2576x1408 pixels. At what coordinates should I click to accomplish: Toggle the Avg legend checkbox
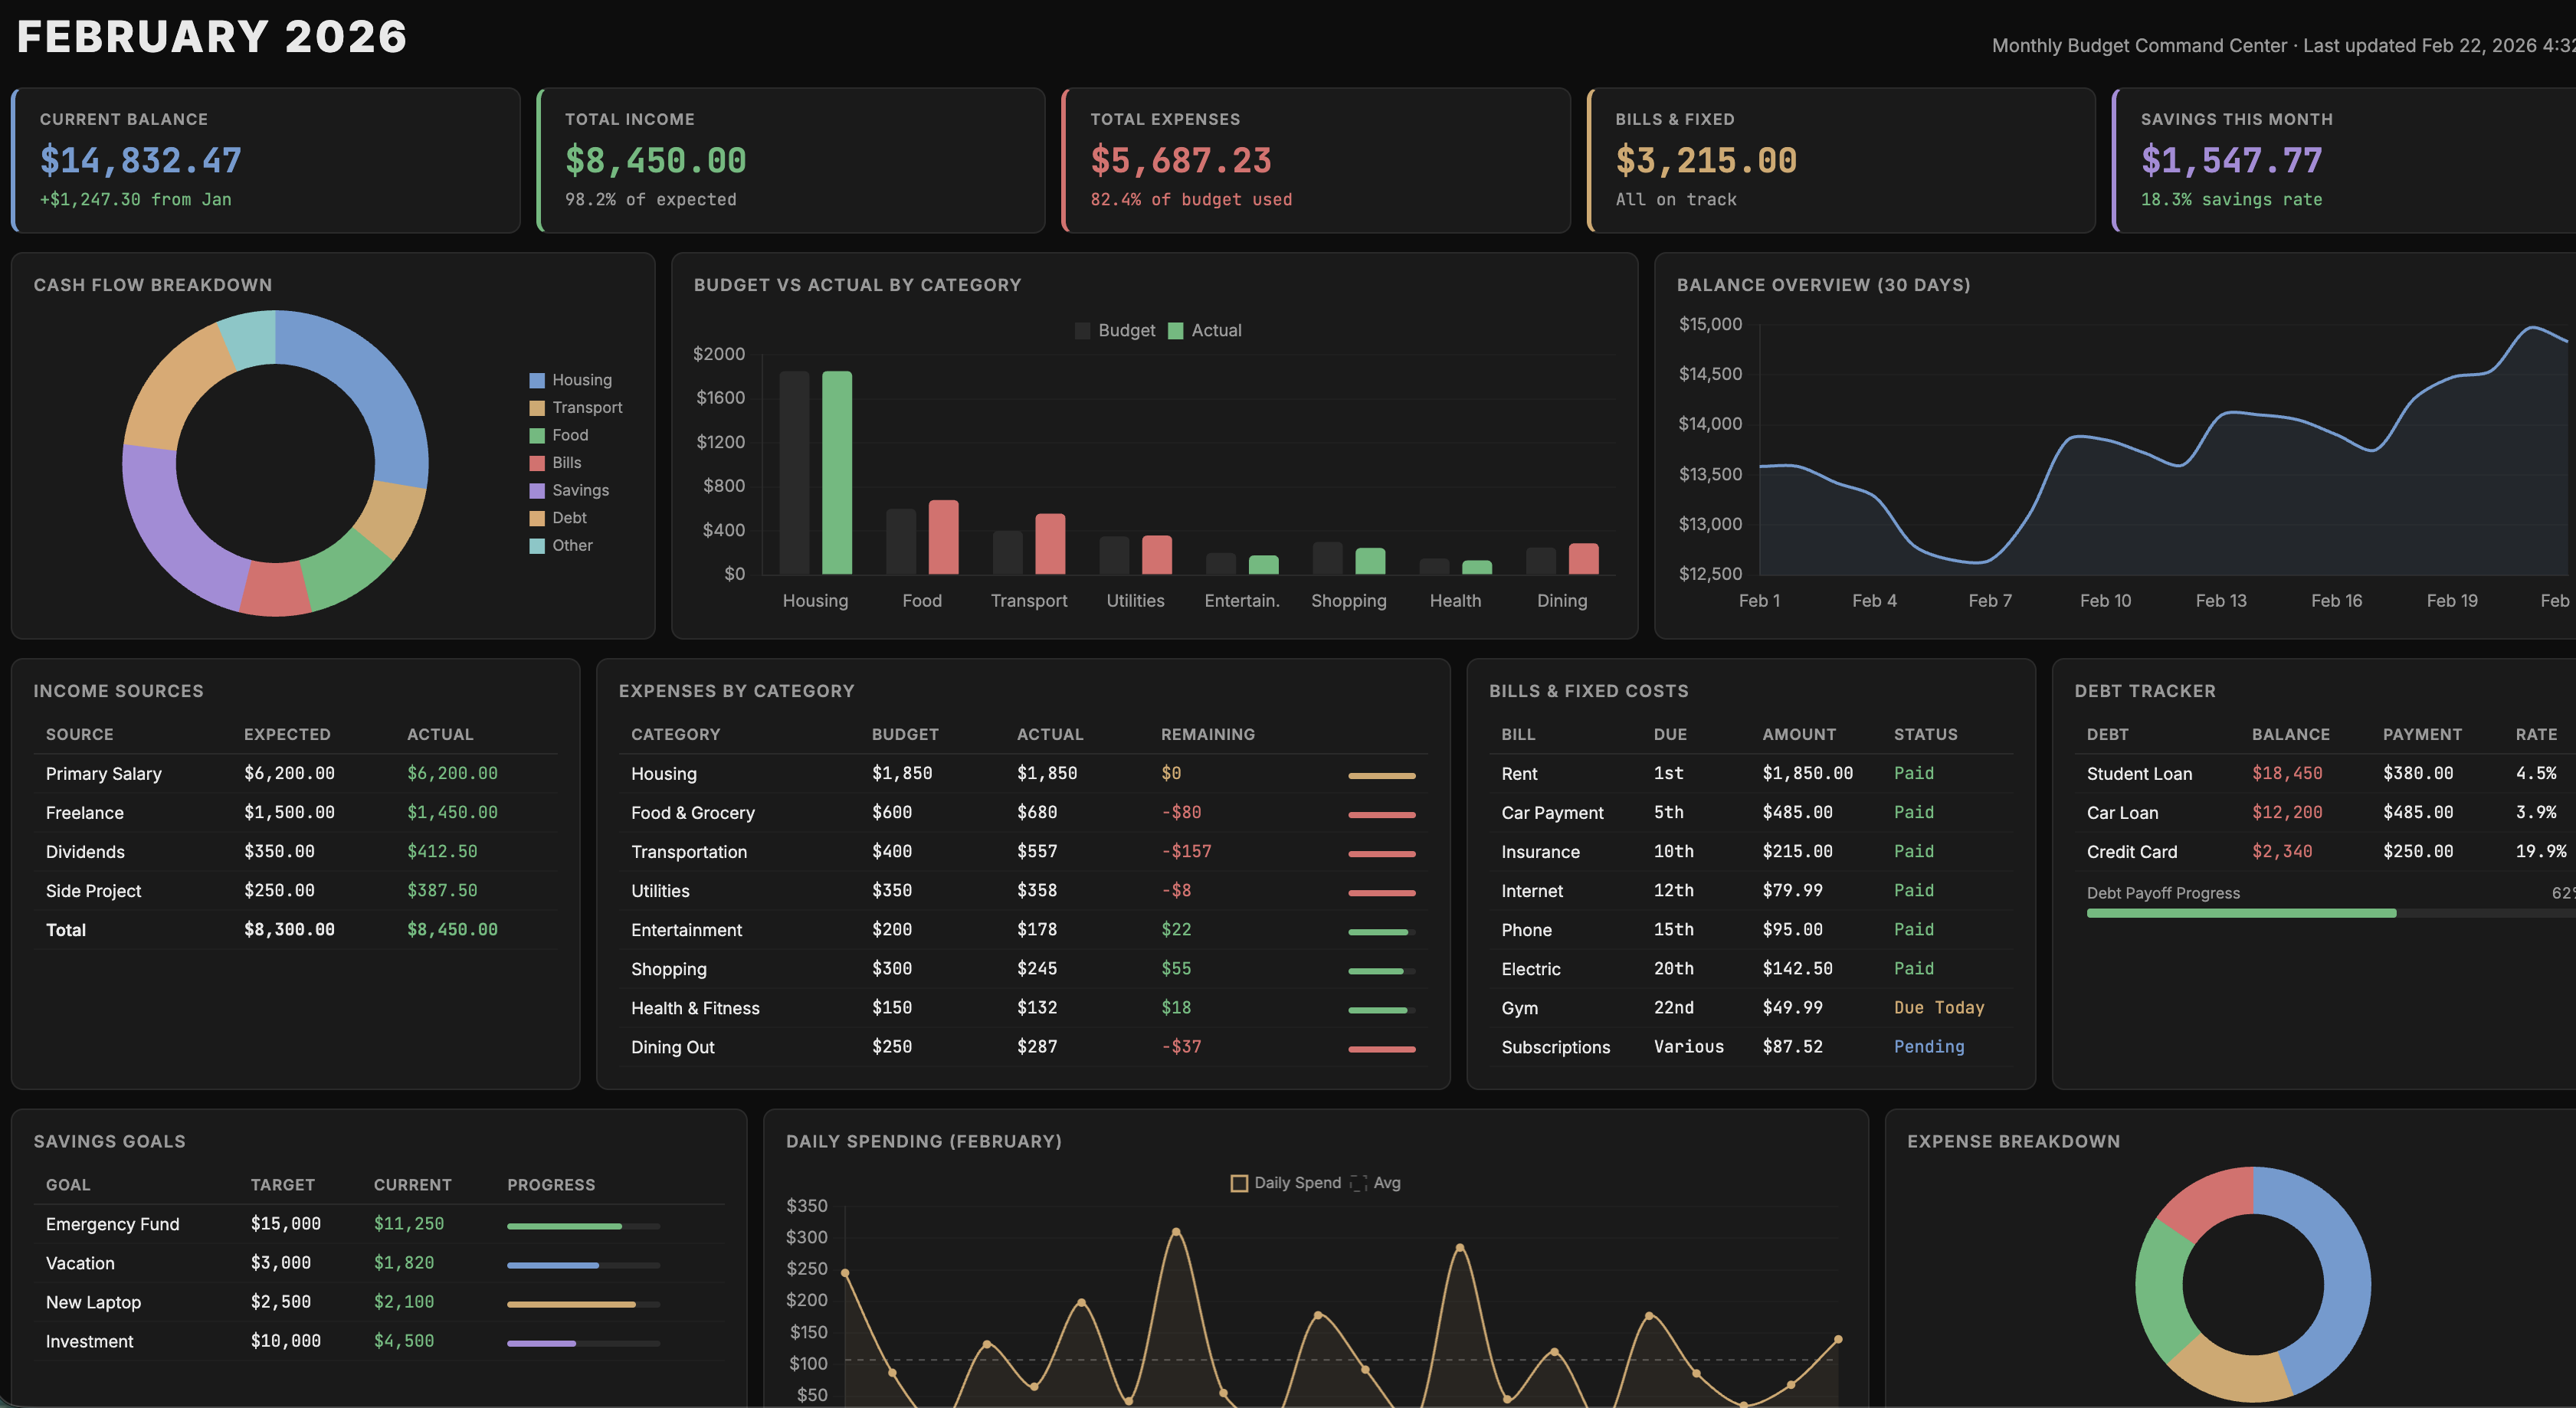(1358, 1182)
